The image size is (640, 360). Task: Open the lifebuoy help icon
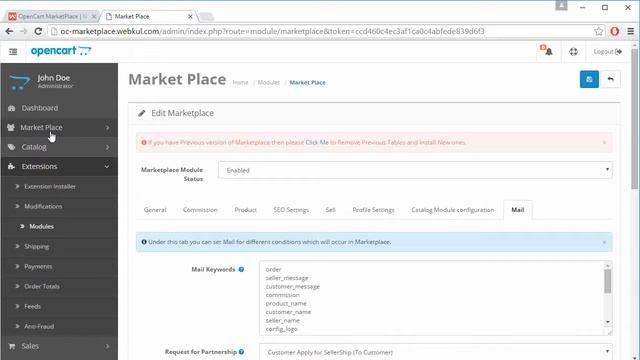tap(573, 51)
